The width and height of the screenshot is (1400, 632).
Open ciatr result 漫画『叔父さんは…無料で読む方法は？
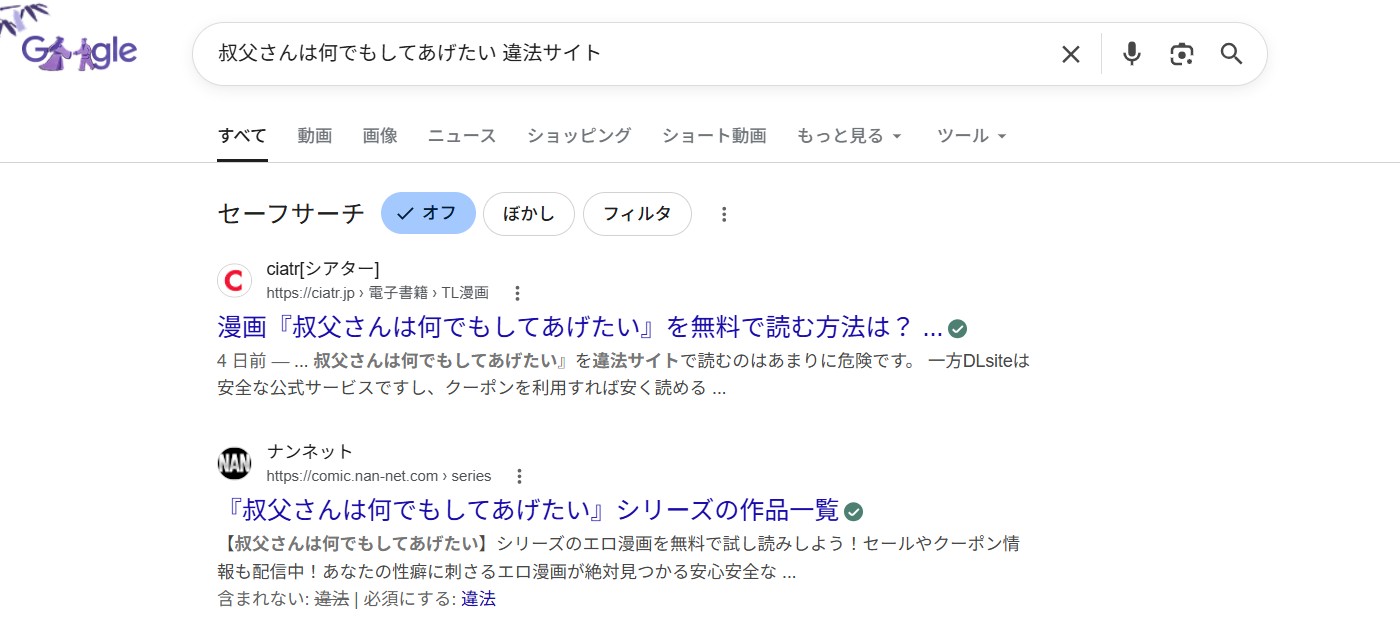click(580, 327)
